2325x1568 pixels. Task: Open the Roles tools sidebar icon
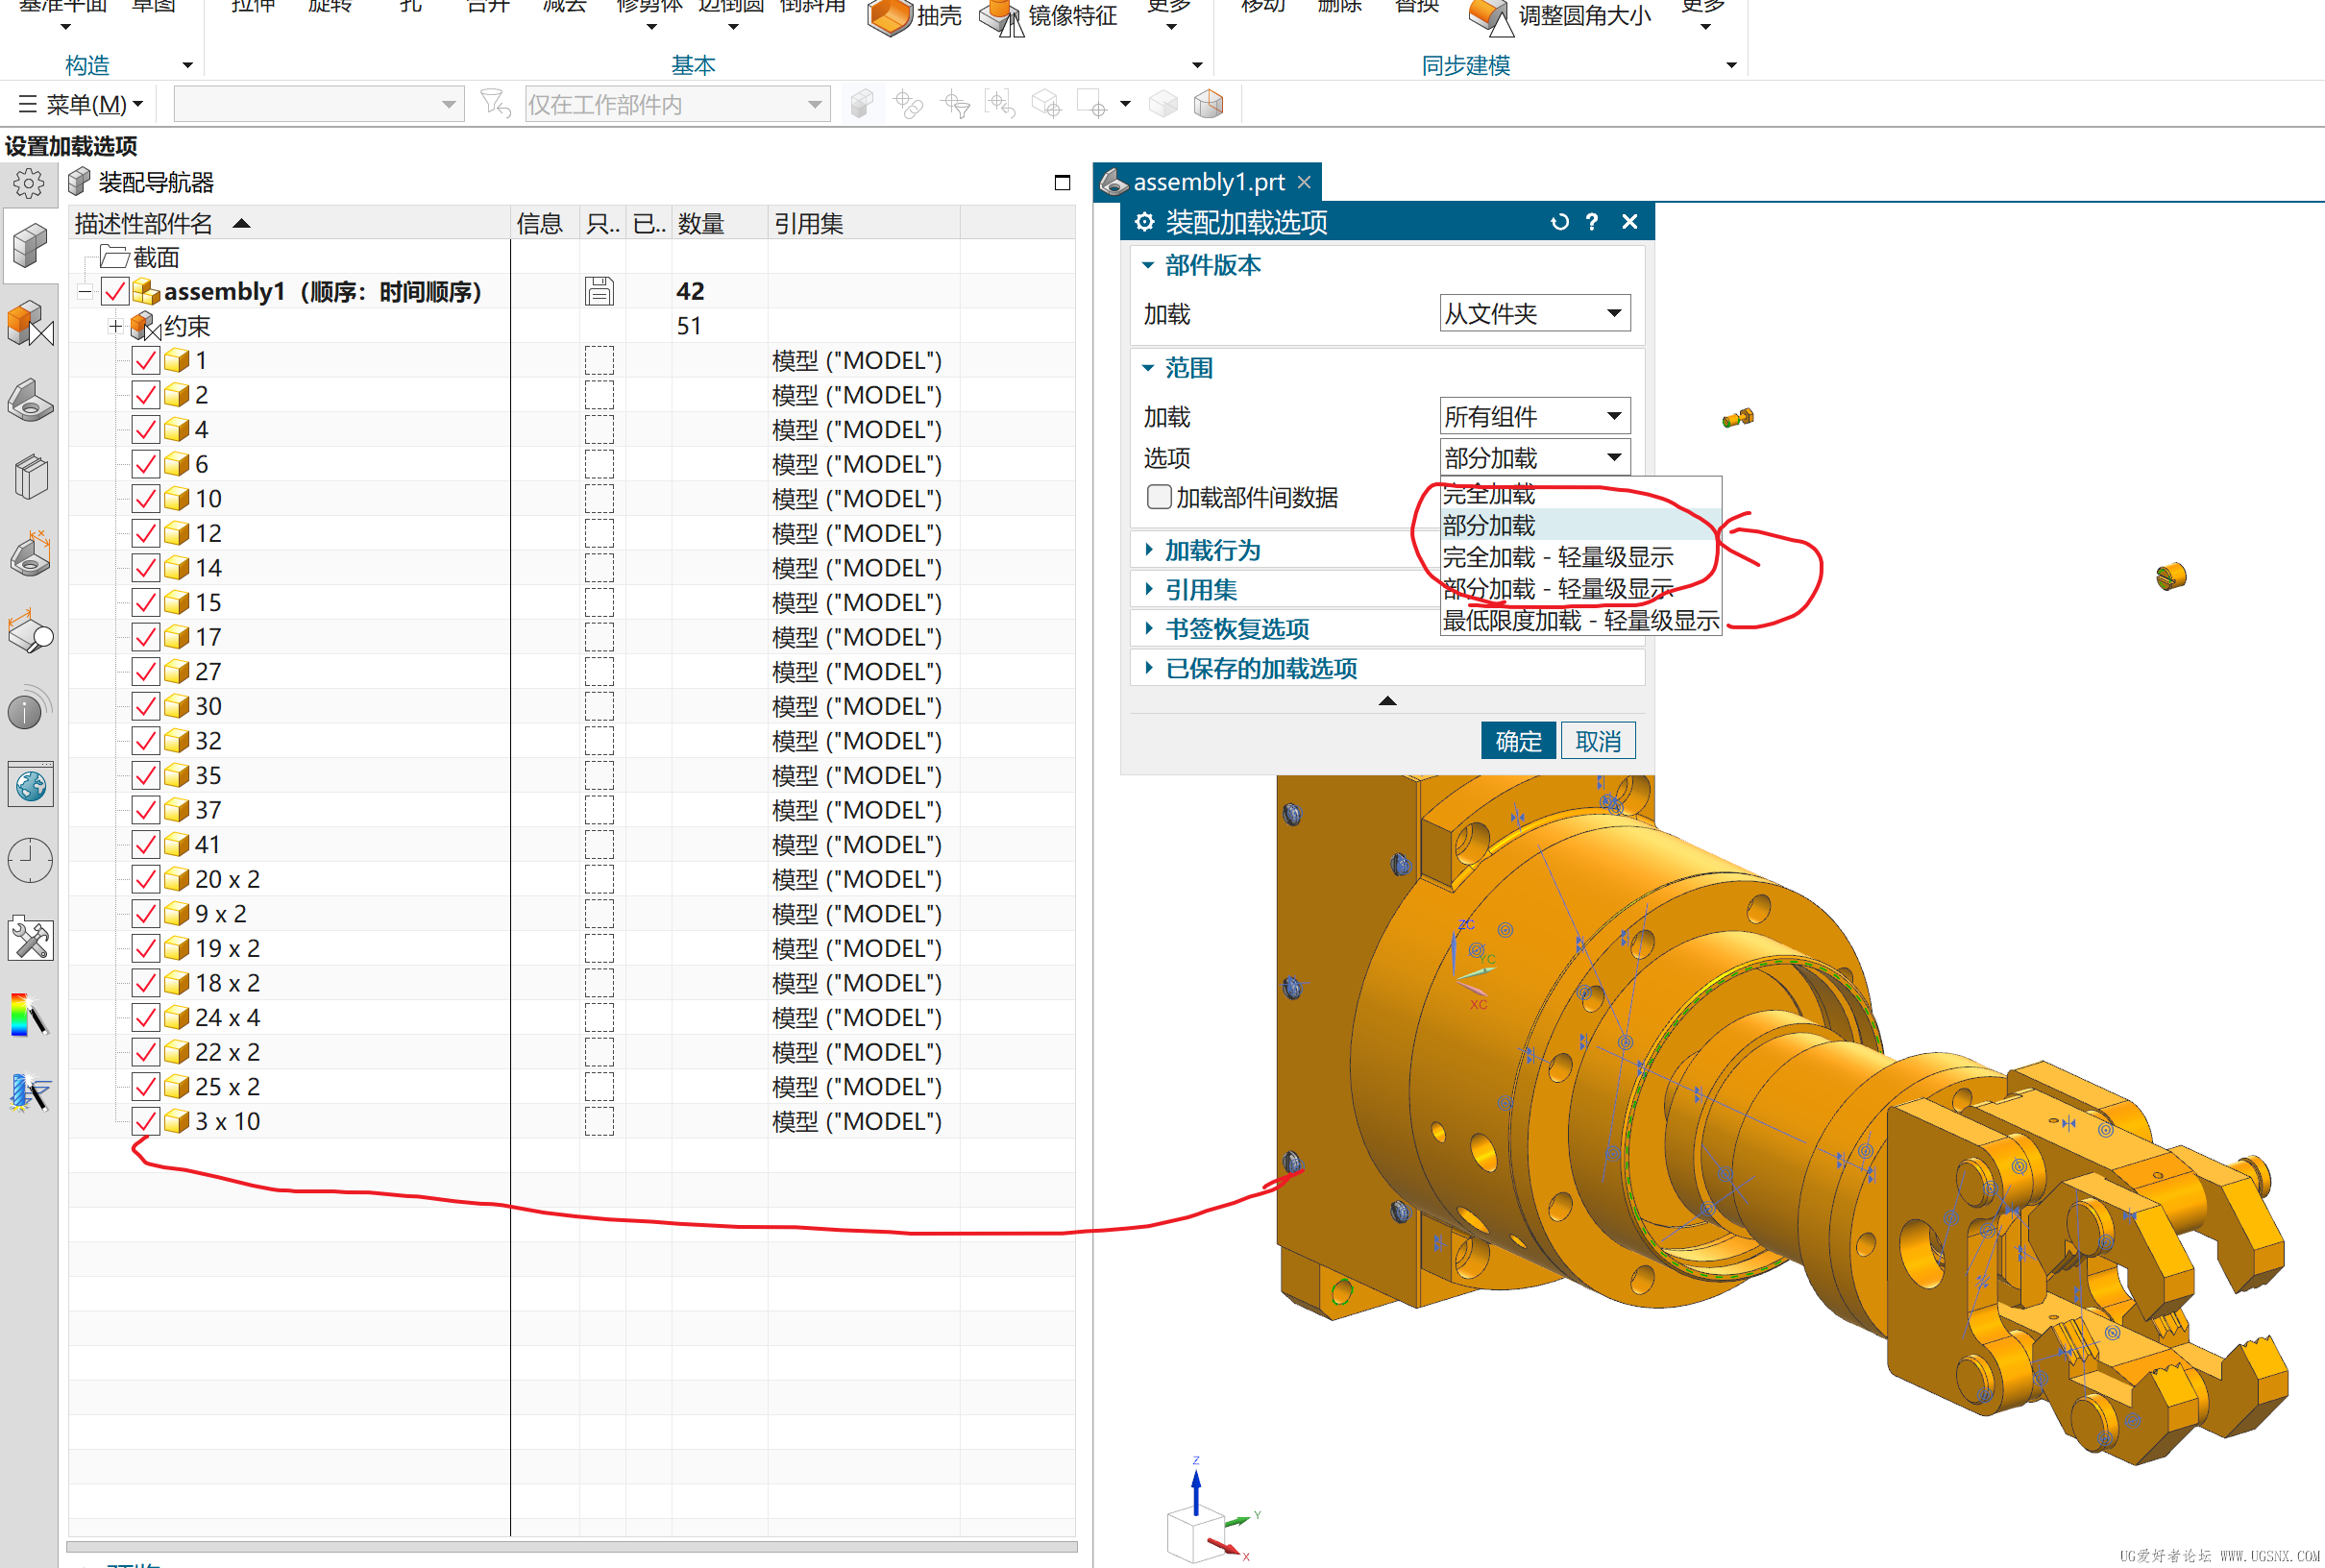(x=30, y=939)
